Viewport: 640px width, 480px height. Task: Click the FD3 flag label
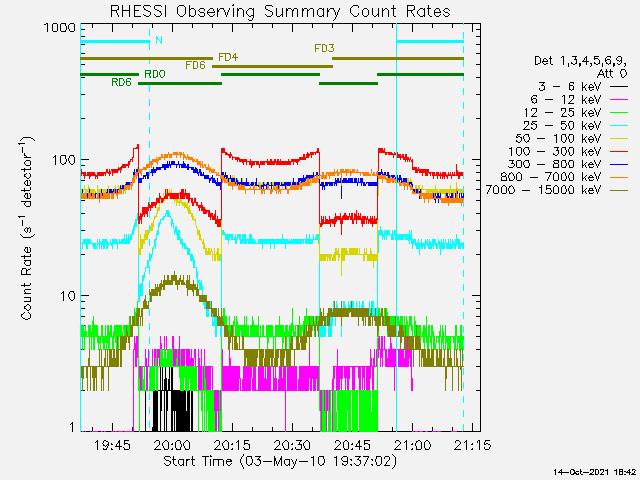pos(323,48)
